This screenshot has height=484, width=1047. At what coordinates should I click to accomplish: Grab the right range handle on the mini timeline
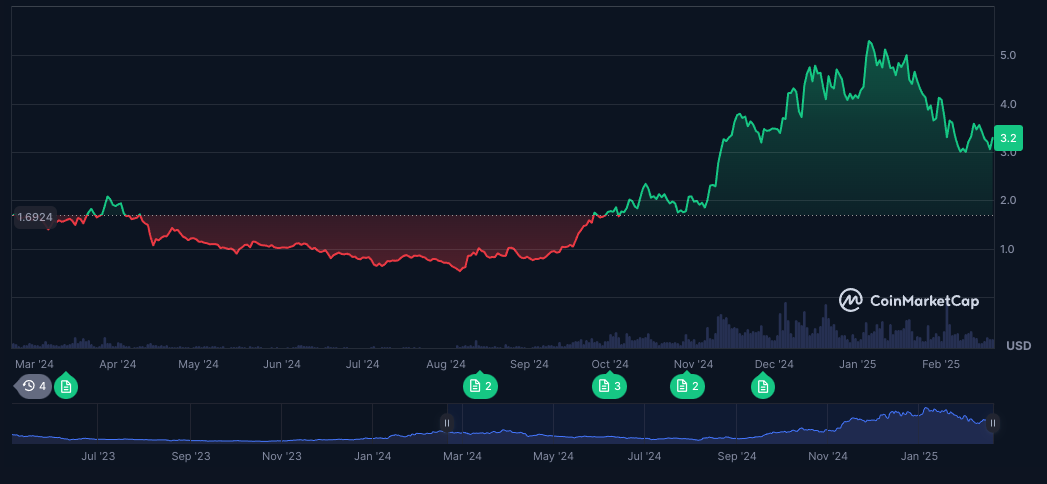tap(993, 423)
